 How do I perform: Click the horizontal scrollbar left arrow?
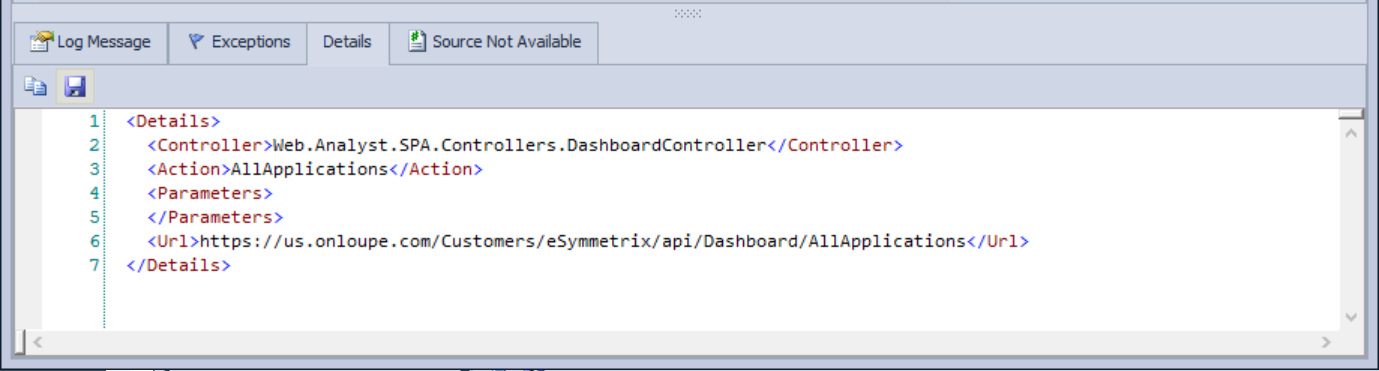coord(36,342)
